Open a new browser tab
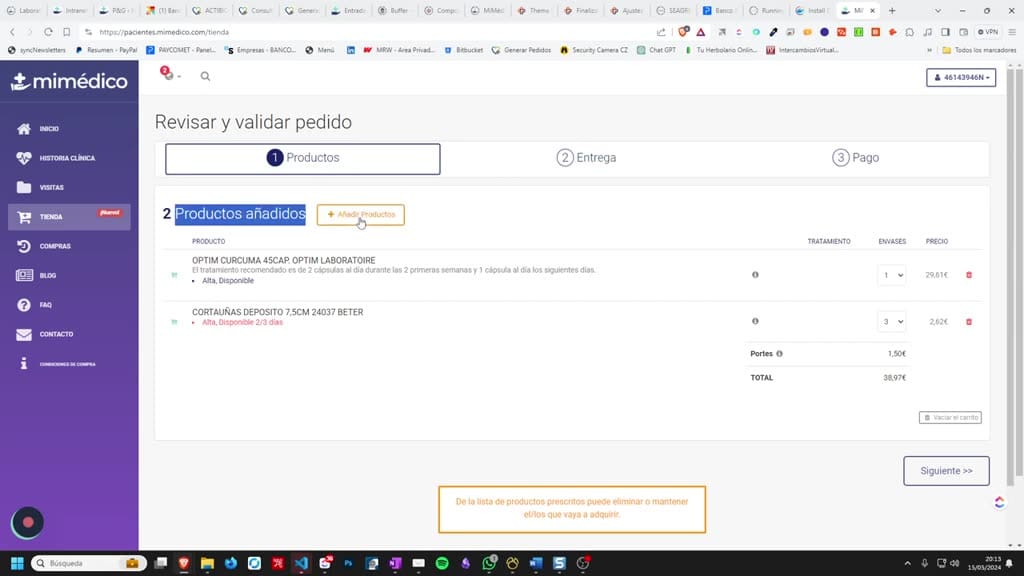Viewport: 1024px width, 576px height. (892, 10)
